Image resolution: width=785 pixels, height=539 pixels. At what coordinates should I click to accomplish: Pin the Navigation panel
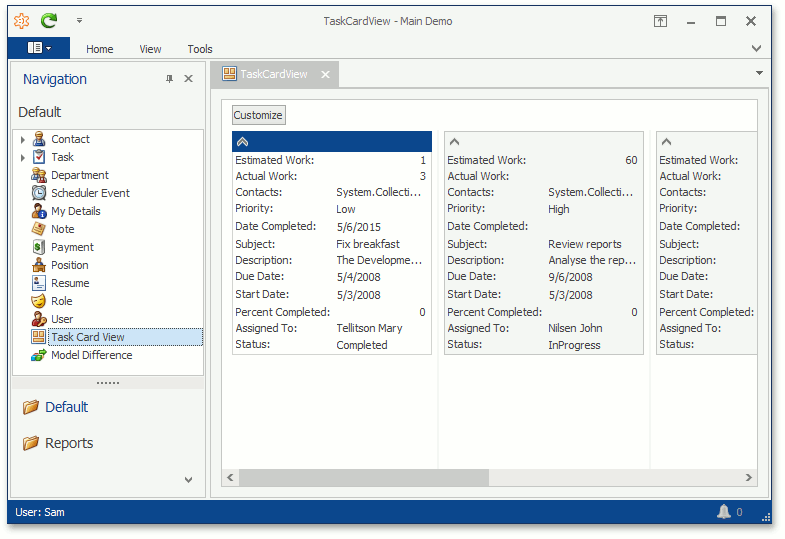[x=169, y=79]
